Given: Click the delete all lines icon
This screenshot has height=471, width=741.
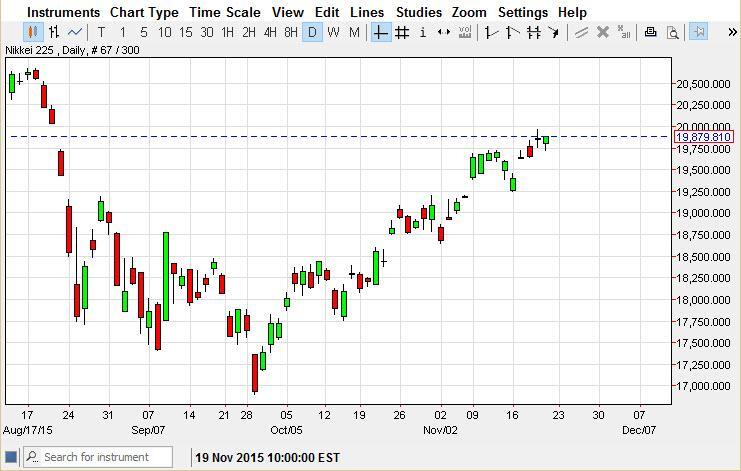Looking at the screenshot, I should [x=624, y=32].
